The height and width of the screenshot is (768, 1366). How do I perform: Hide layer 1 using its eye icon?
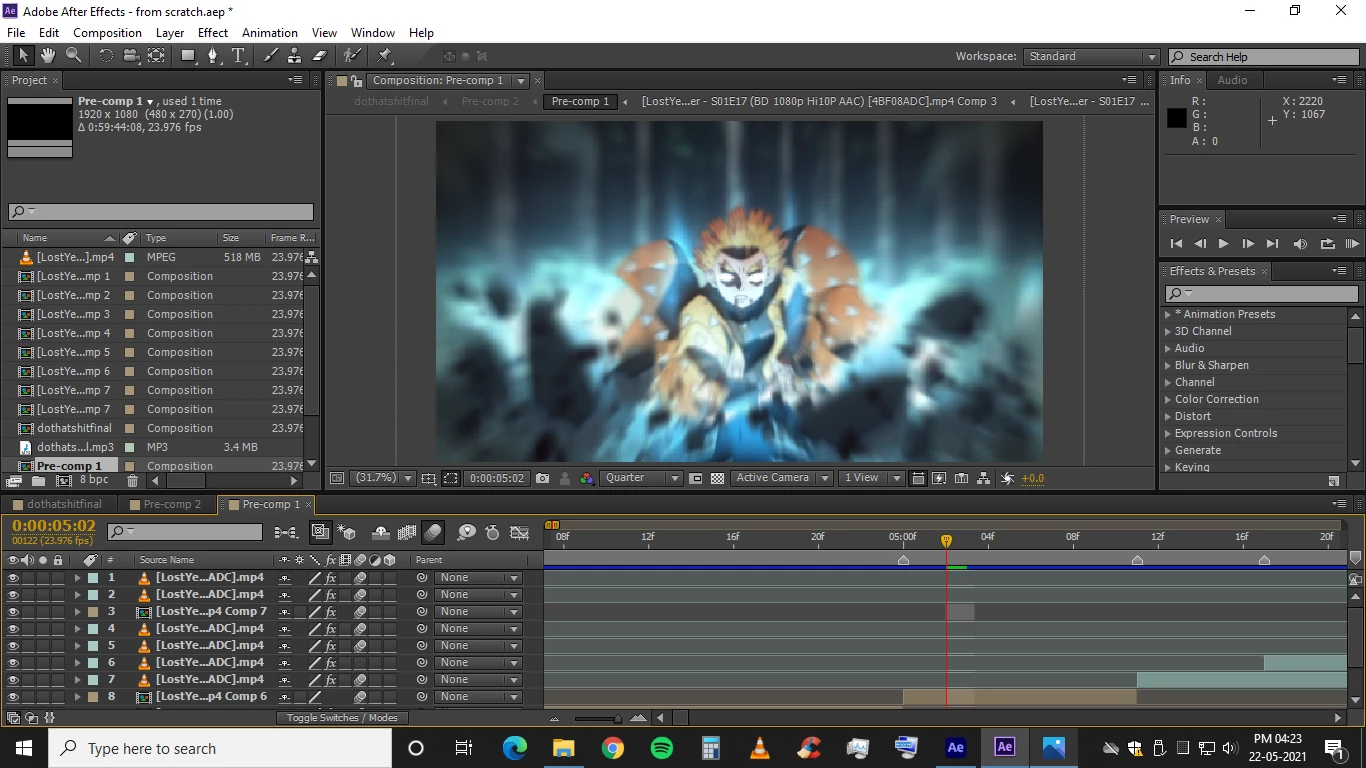tap(13, 578)
